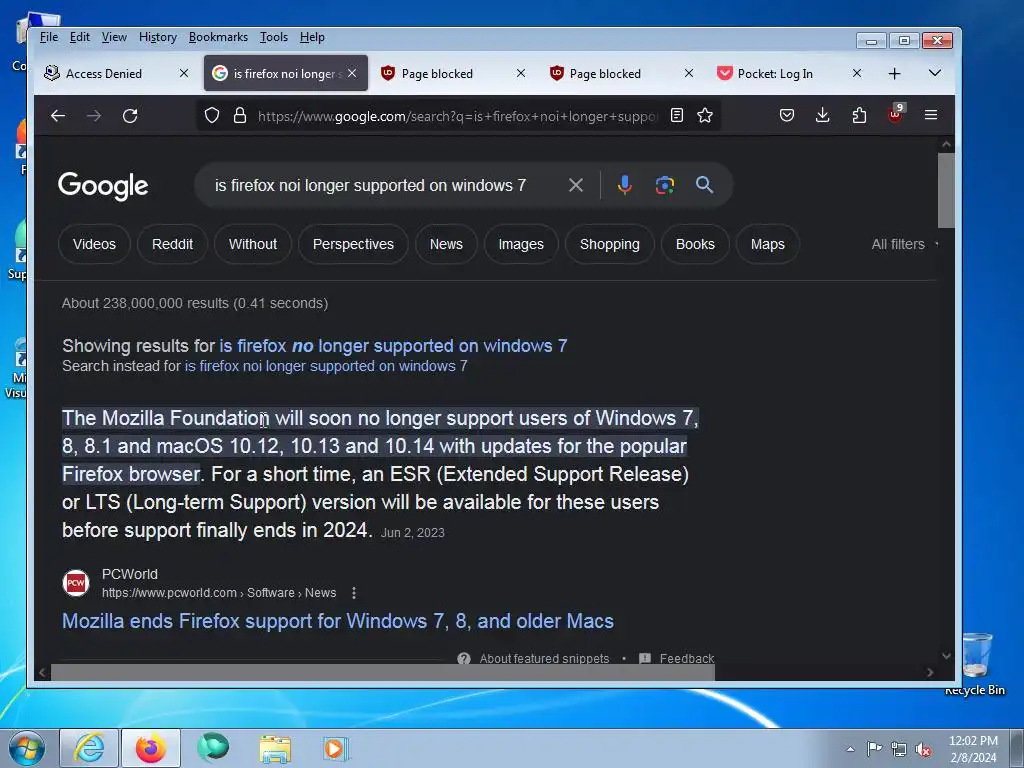Search instead for original 'noi' query link

click(326, 366)
